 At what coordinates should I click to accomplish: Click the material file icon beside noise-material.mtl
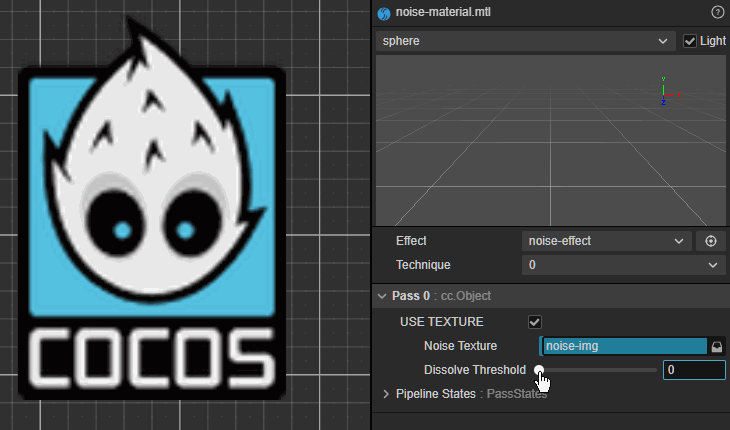(x=383, y=13)
